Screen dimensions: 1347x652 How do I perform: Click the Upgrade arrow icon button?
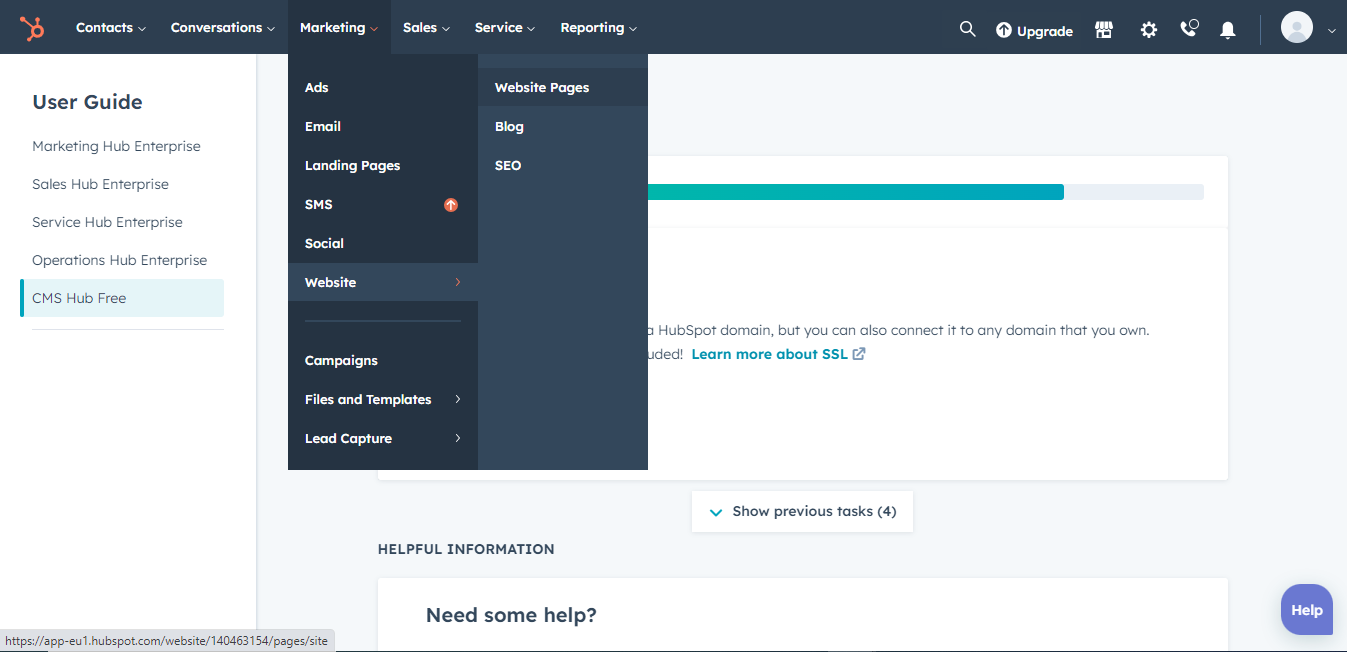tap(1004, 31)
